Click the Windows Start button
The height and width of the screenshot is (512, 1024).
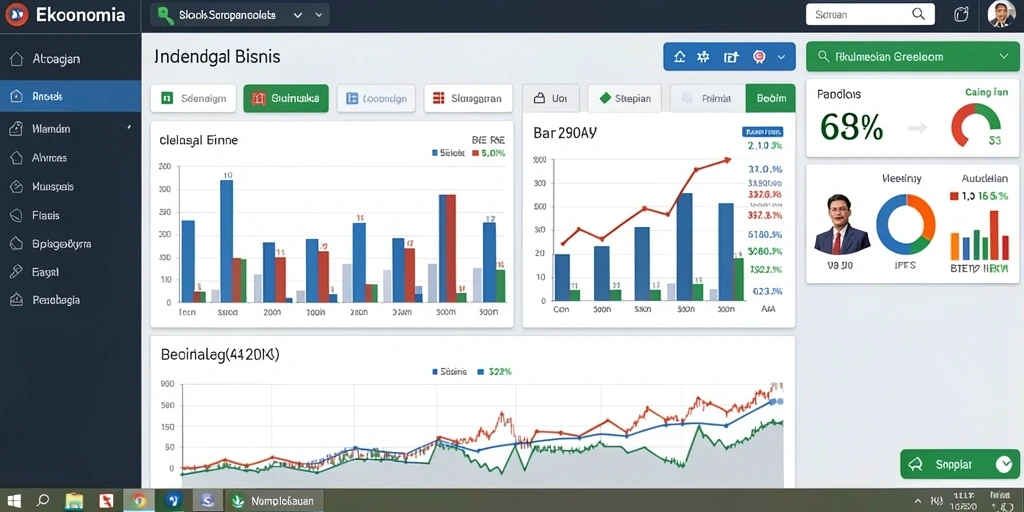[13, 501]
